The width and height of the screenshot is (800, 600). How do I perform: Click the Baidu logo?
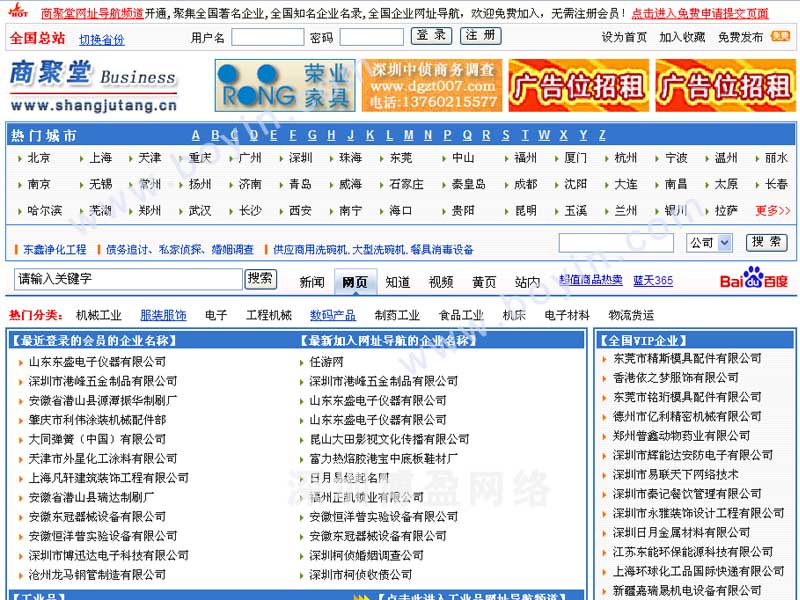coord(754,279)
